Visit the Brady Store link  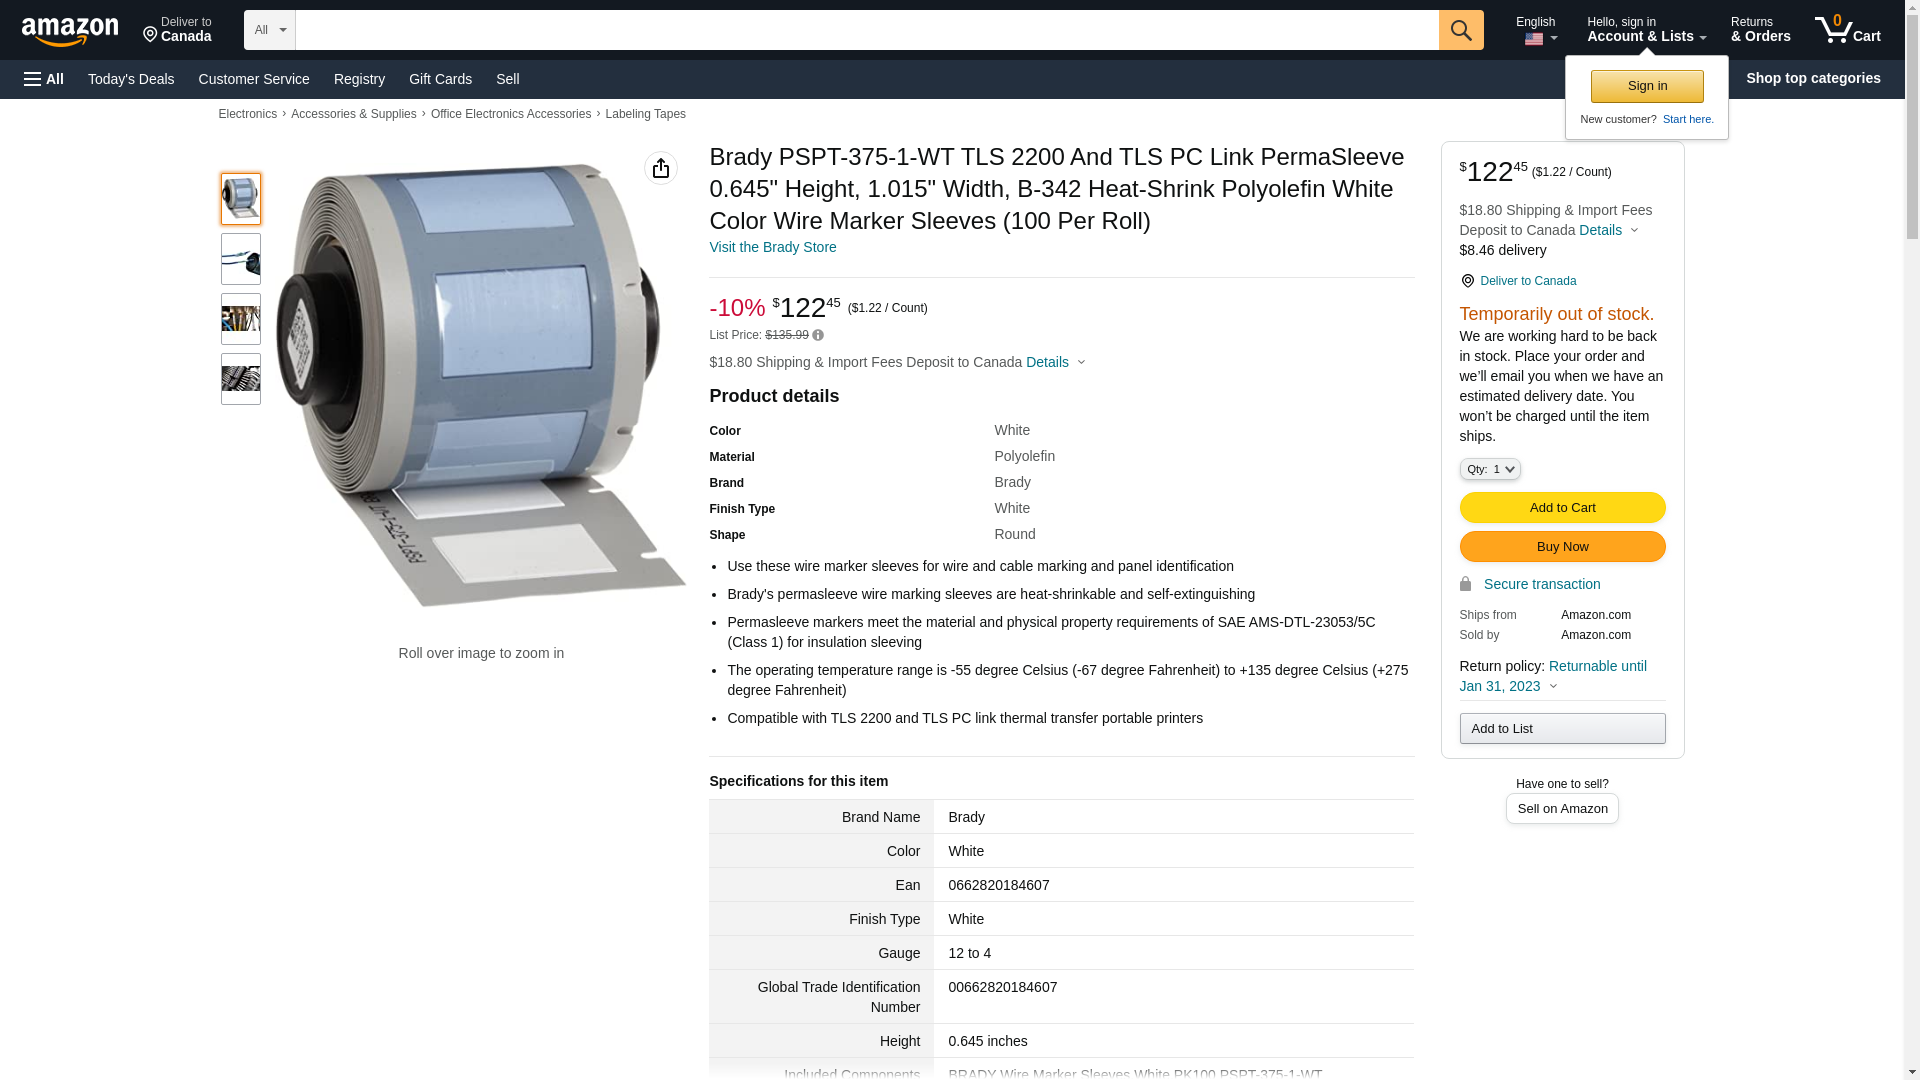pyautogui.click(x=772, y=247)
